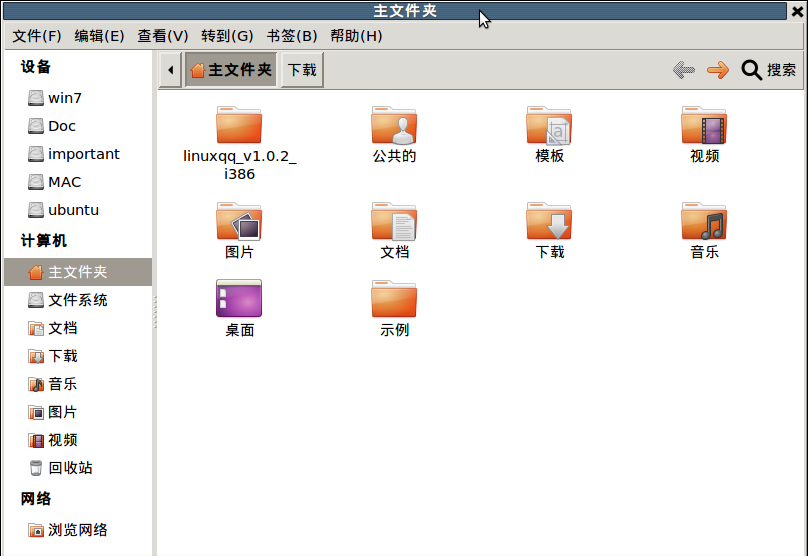
Task: Open the 文件(F) menu
Action: pos(37,36)
